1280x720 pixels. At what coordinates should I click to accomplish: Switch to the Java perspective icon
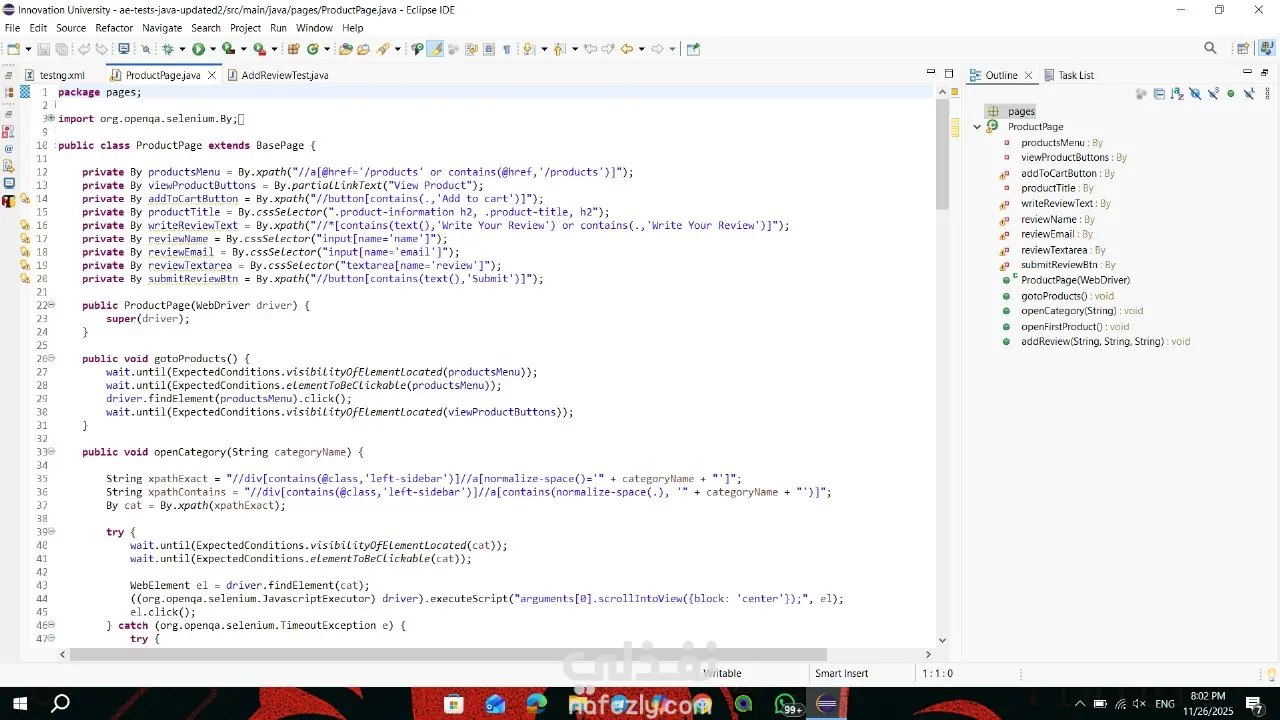pyautogui.click(x=1265, y=49)
